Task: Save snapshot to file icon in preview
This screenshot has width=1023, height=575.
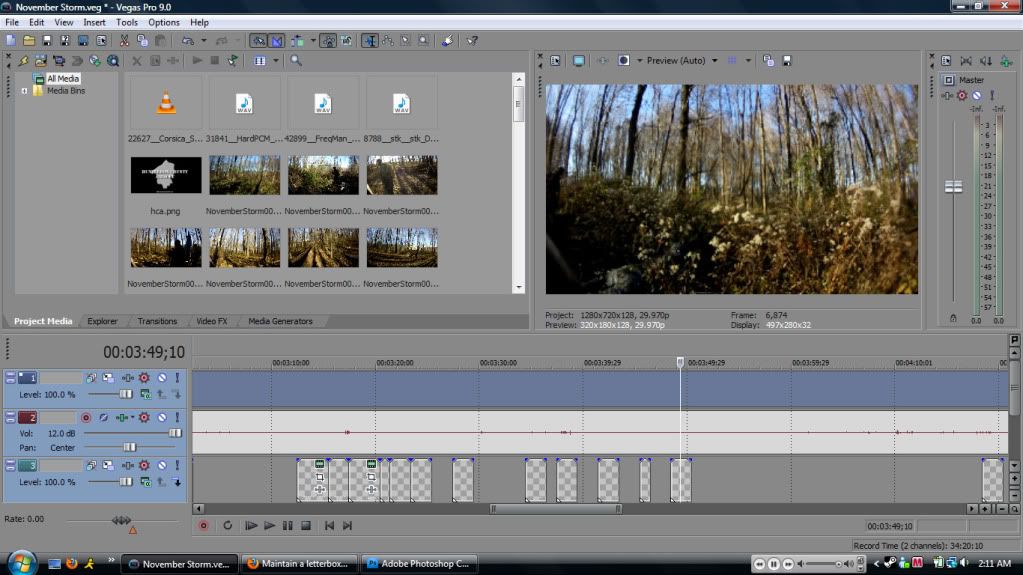Action: tap(787, 61)
